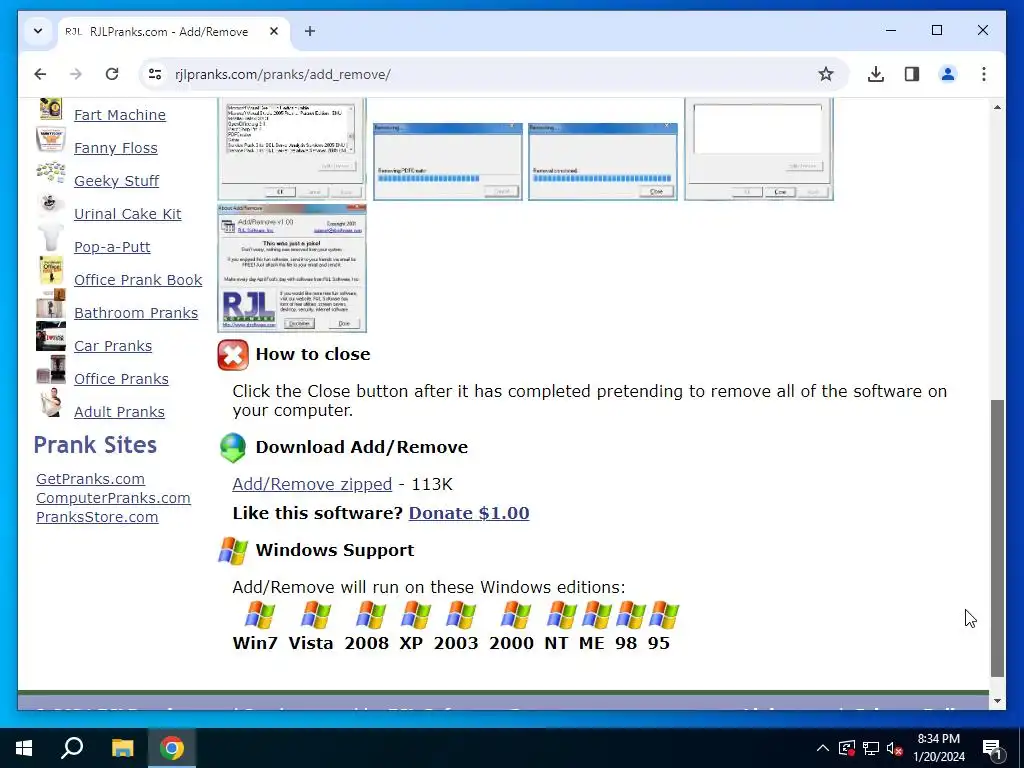This screenshot has width=1024, height=768.
Task: Open the ComputerPranks.com link
Action: (x=113, y=498)
